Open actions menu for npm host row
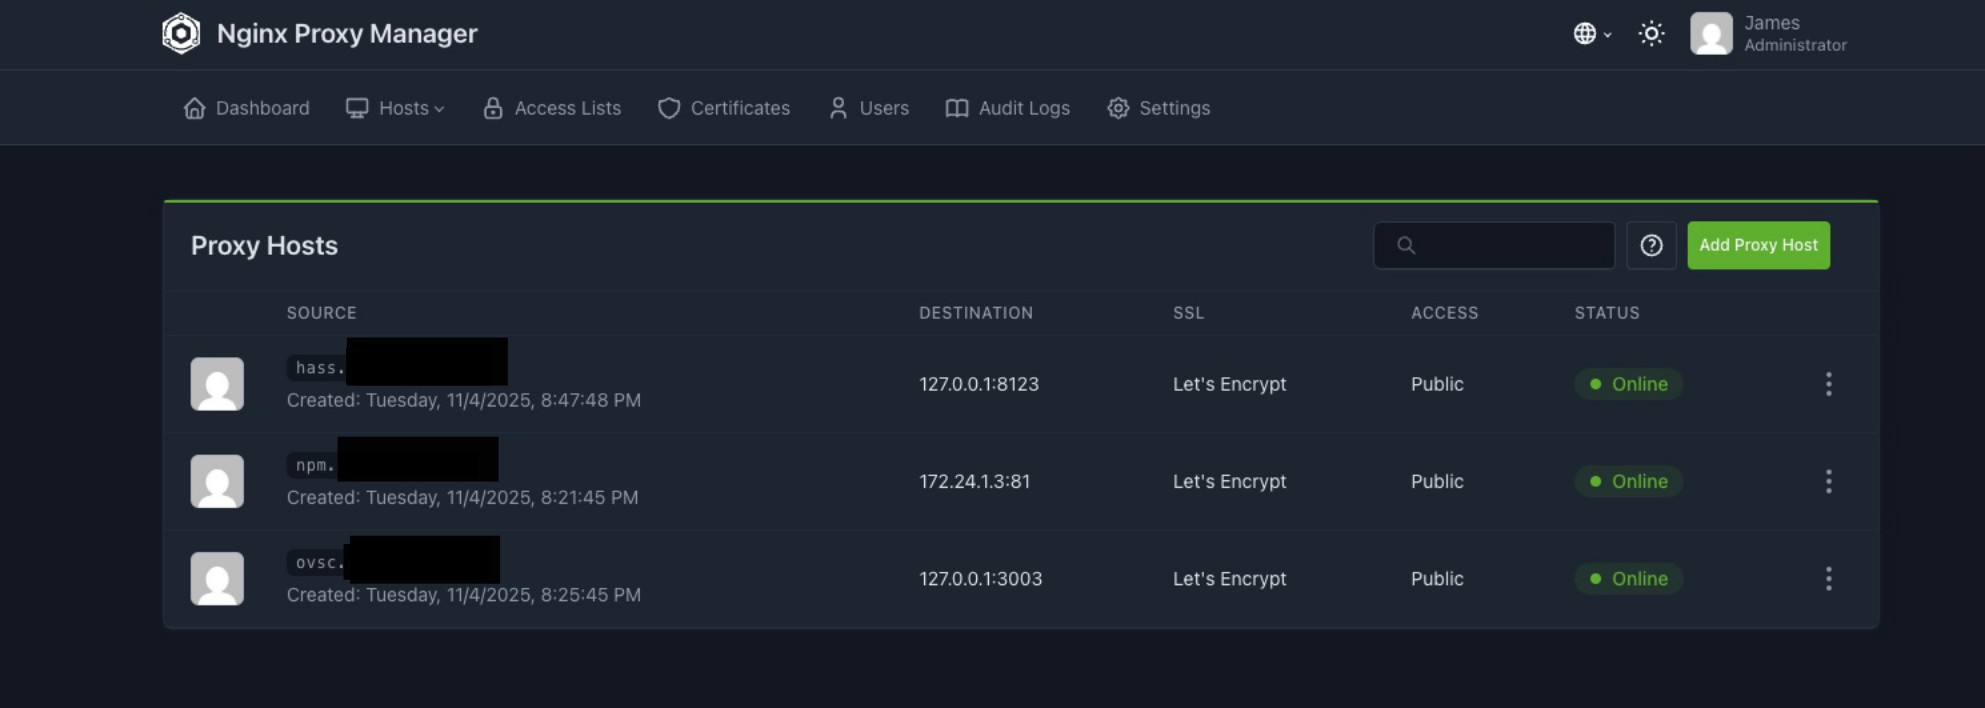 1828,481
